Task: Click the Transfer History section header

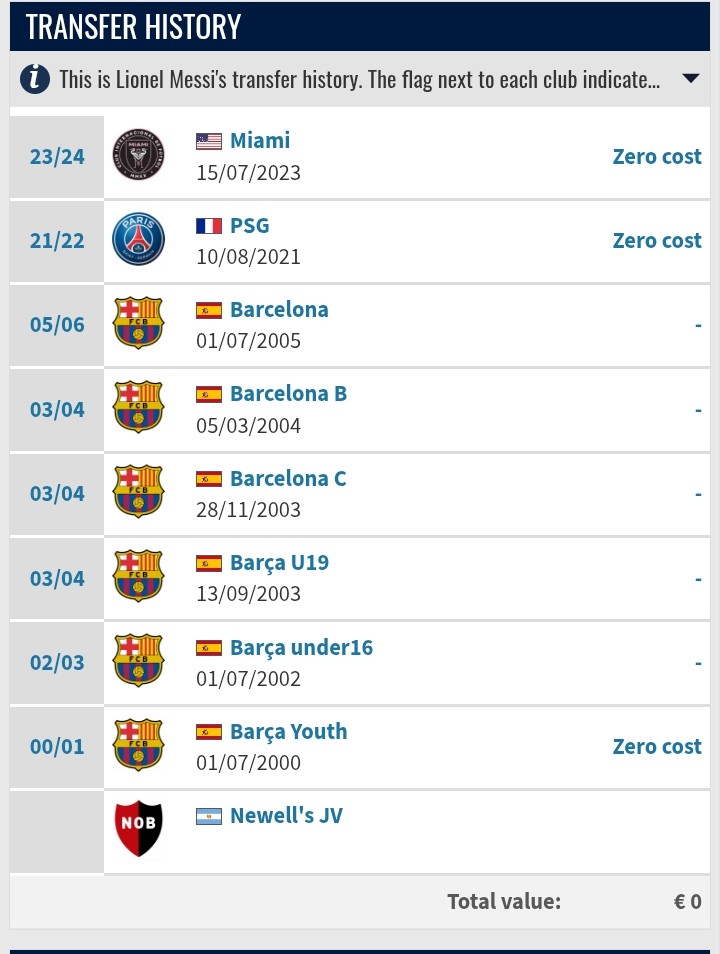Action: [x=134, y=27]
